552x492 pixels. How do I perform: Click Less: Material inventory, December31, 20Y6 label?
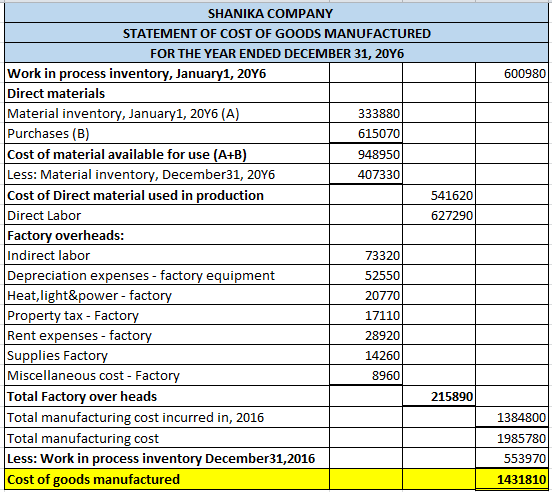[x=141, y=175]
